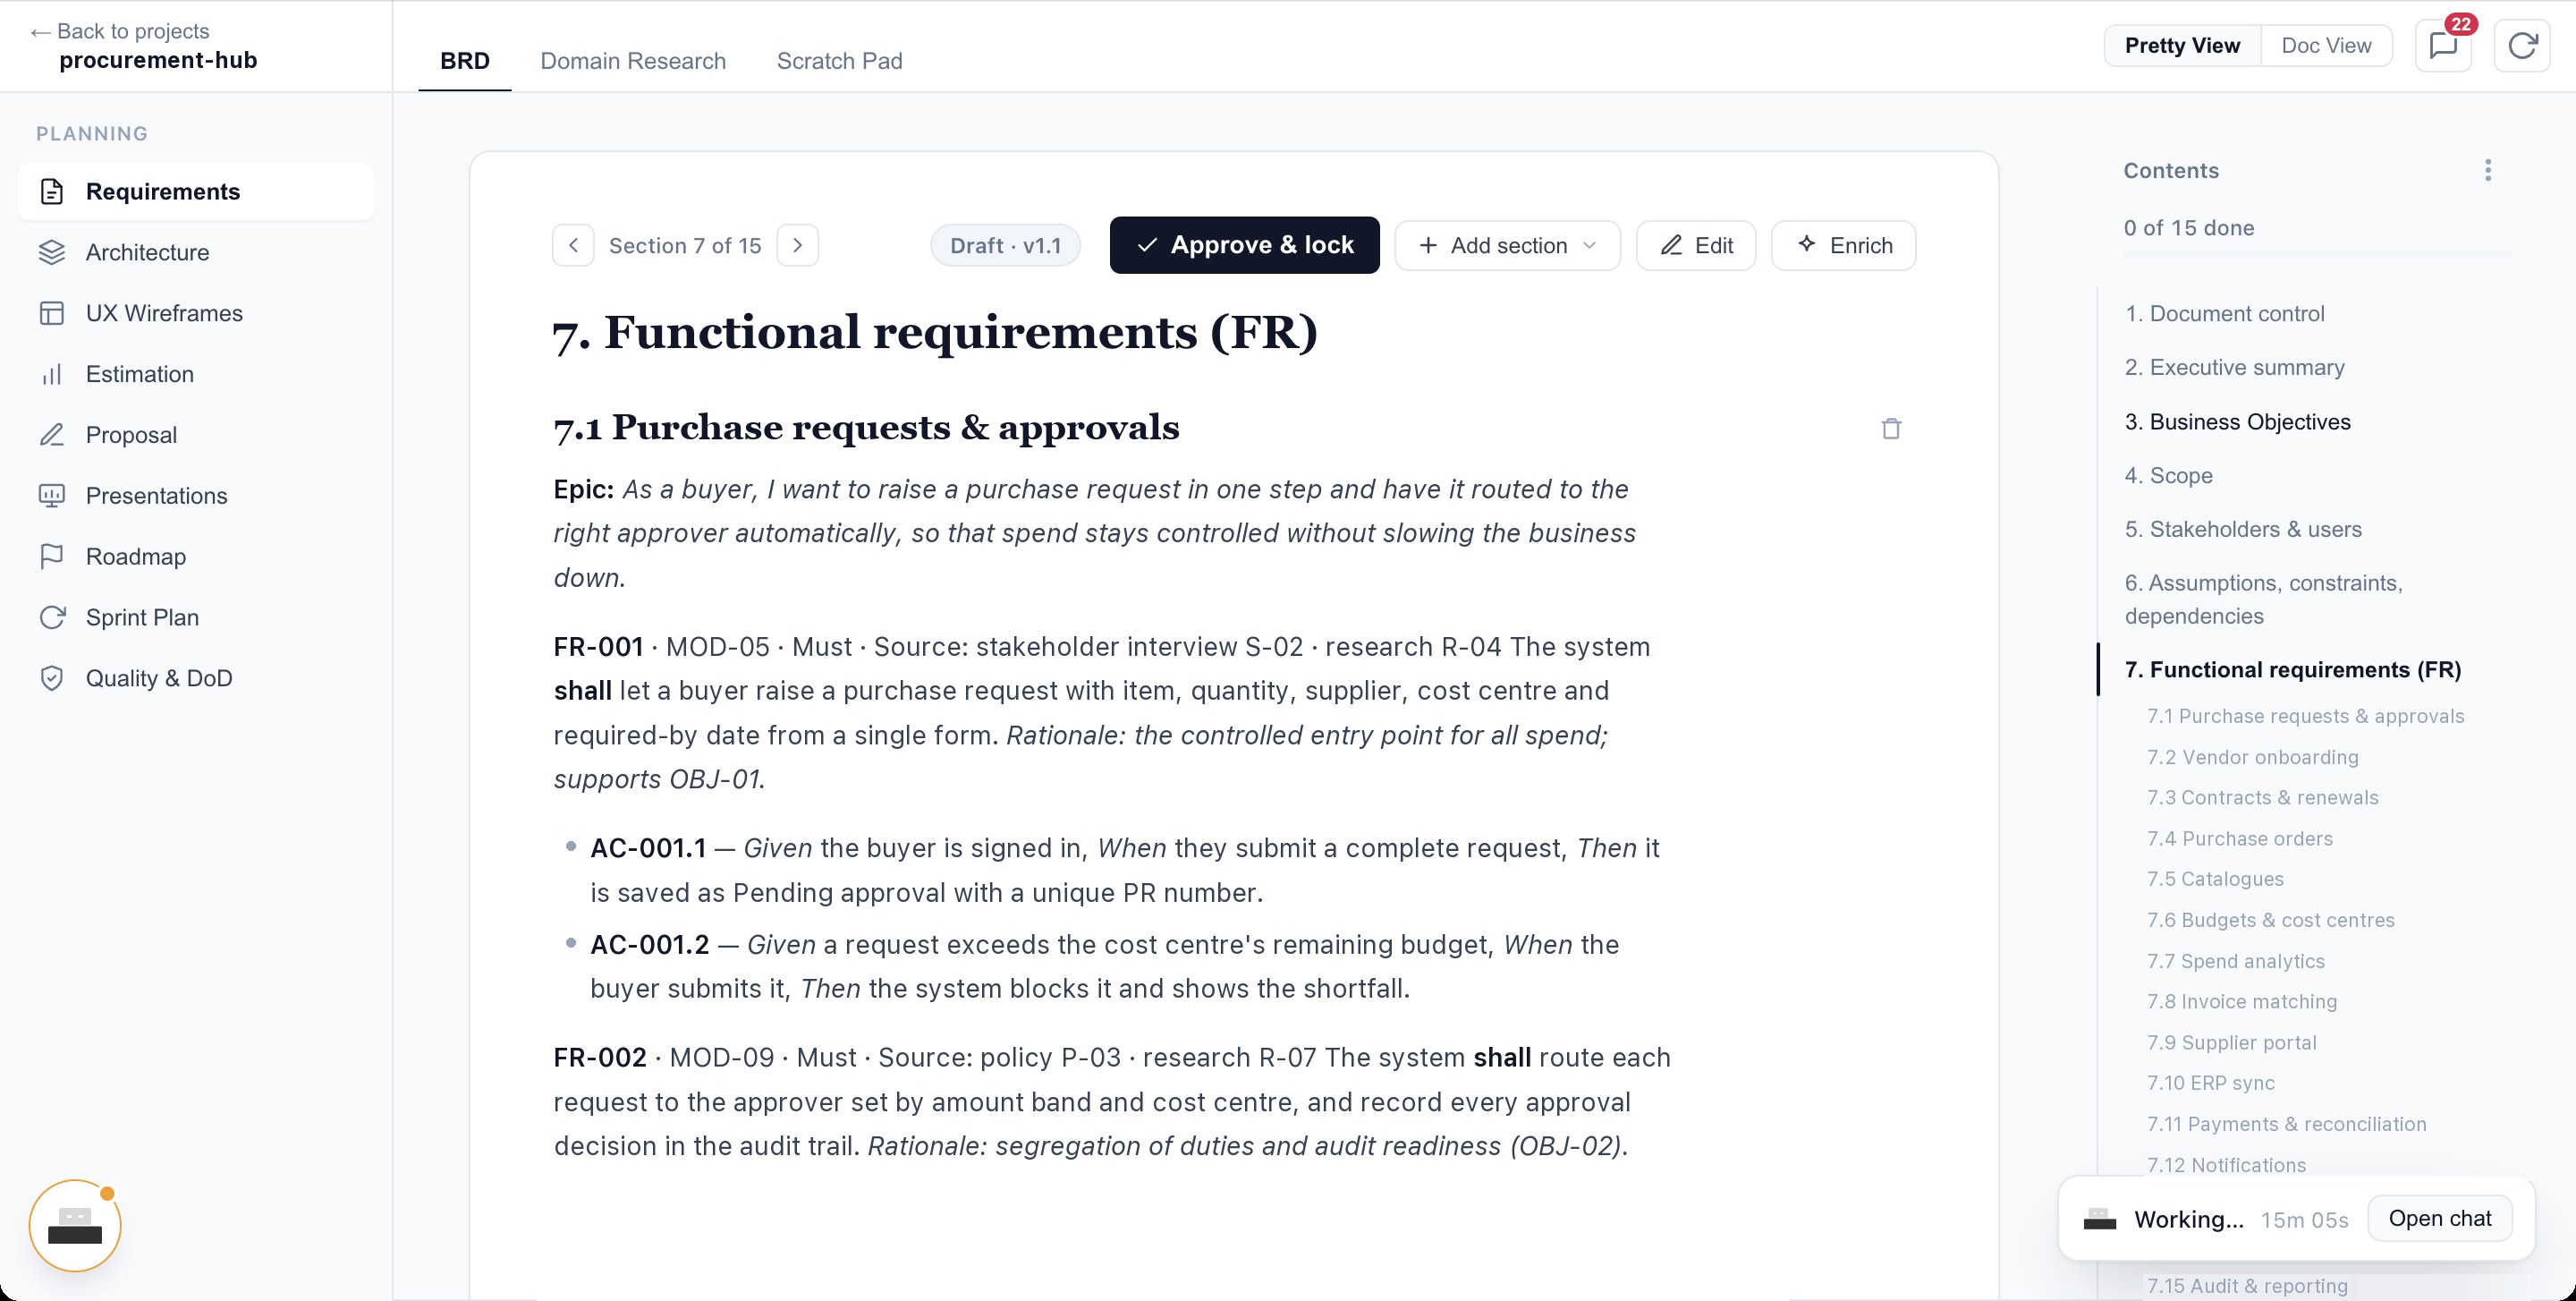Image resolution: width=2576 pixels, height=1301 pixels.
Task: Jump to 7.2 Vendor onboarding
Action: pyautogui.click(x=2253, y=757)
